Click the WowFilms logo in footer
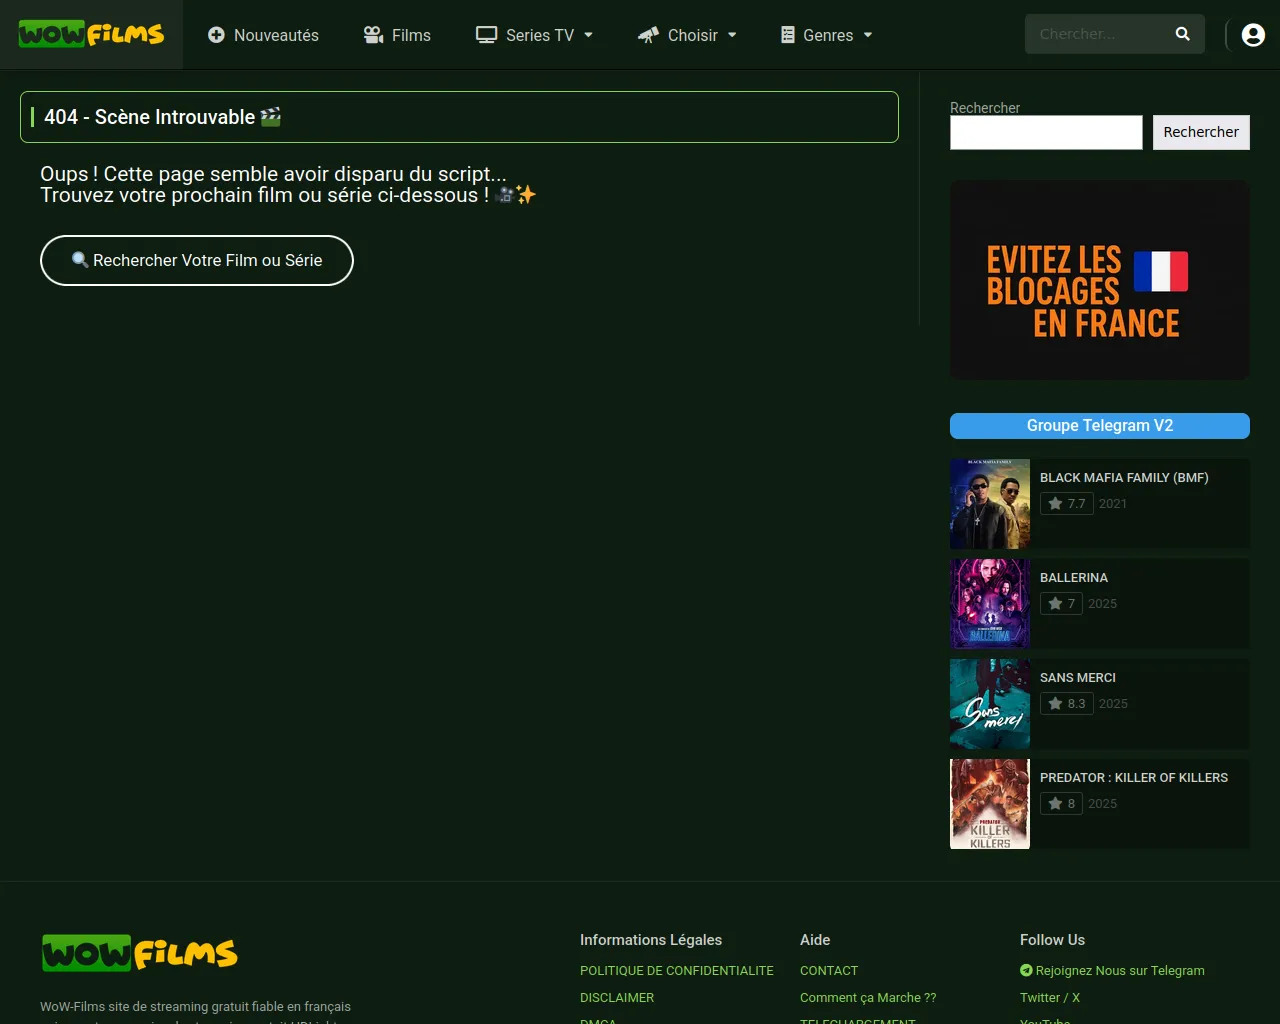 point(140,953)
